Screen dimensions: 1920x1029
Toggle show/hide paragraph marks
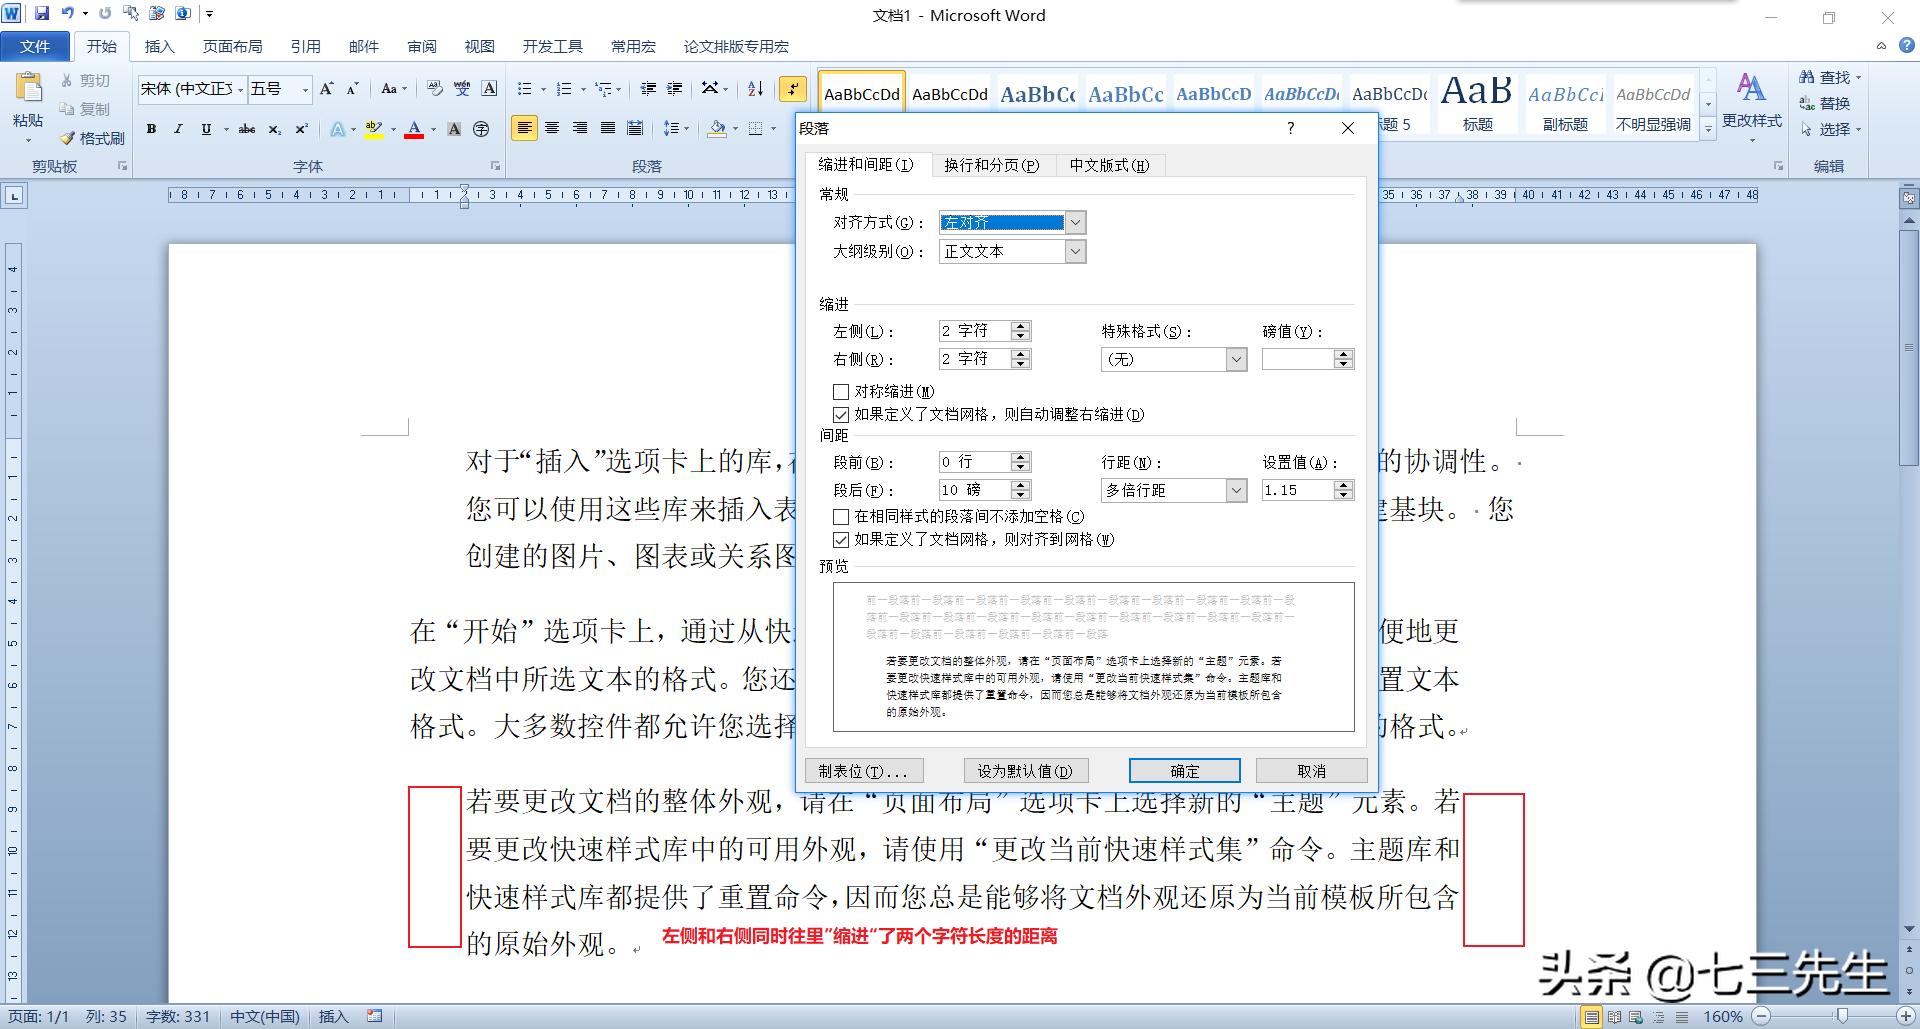[x=793, y=89]
